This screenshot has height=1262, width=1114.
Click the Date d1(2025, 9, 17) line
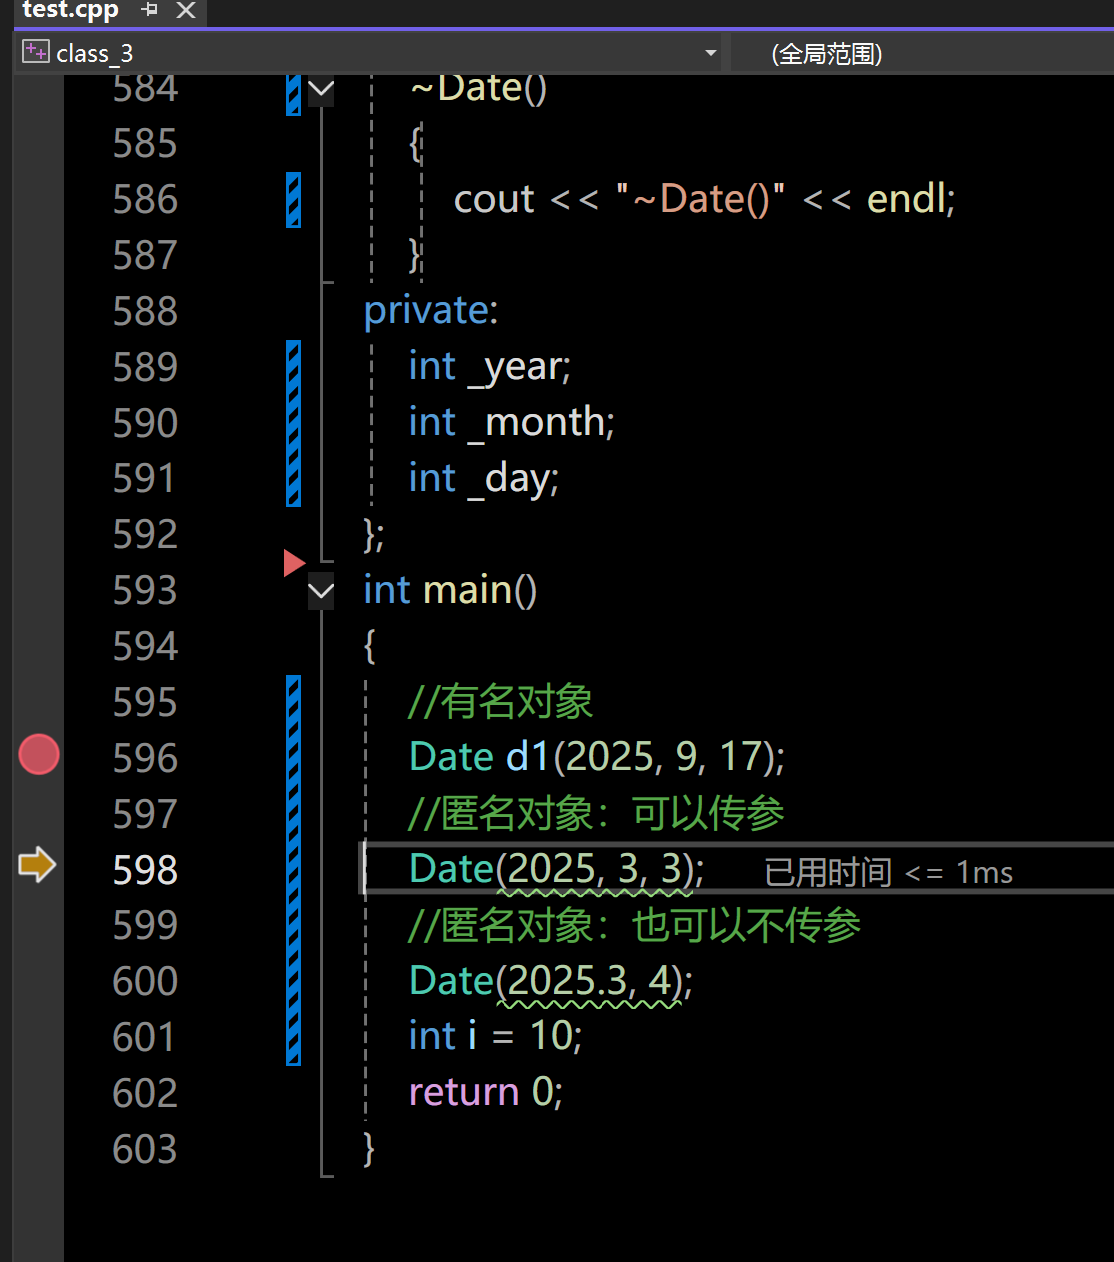597,757
